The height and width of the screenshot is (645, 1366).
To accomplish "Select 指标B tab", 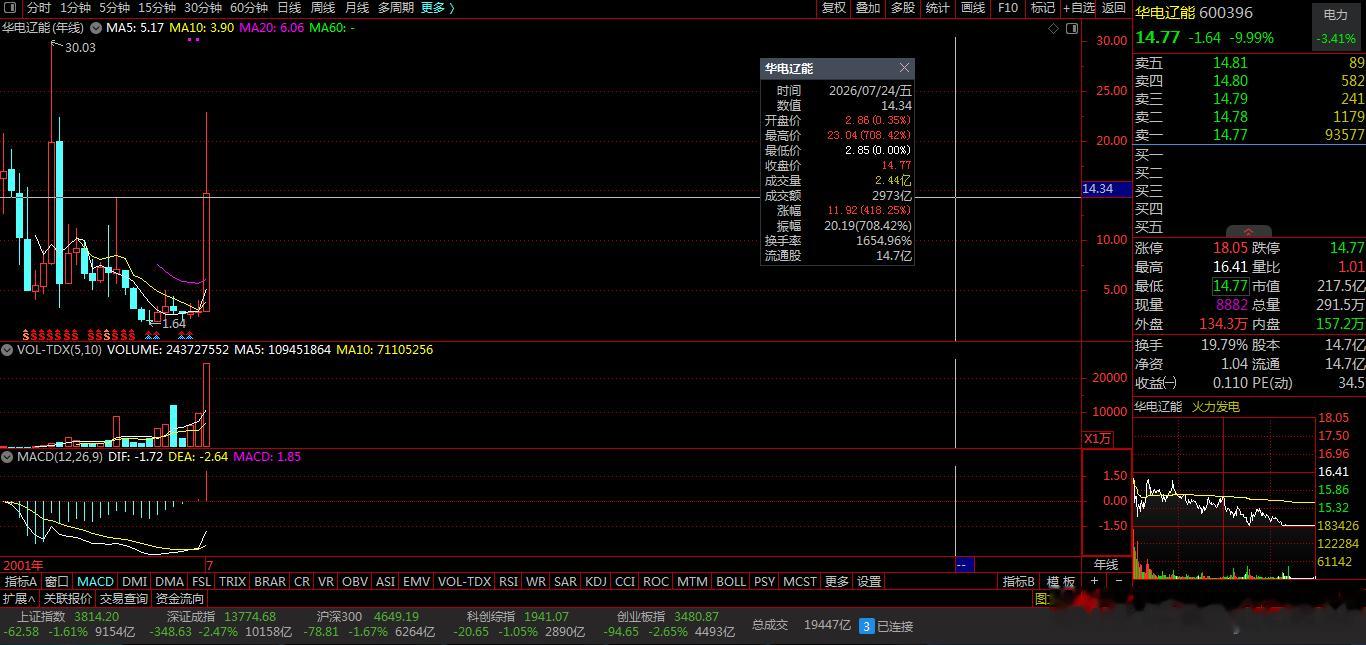I will coord(1019,581).
